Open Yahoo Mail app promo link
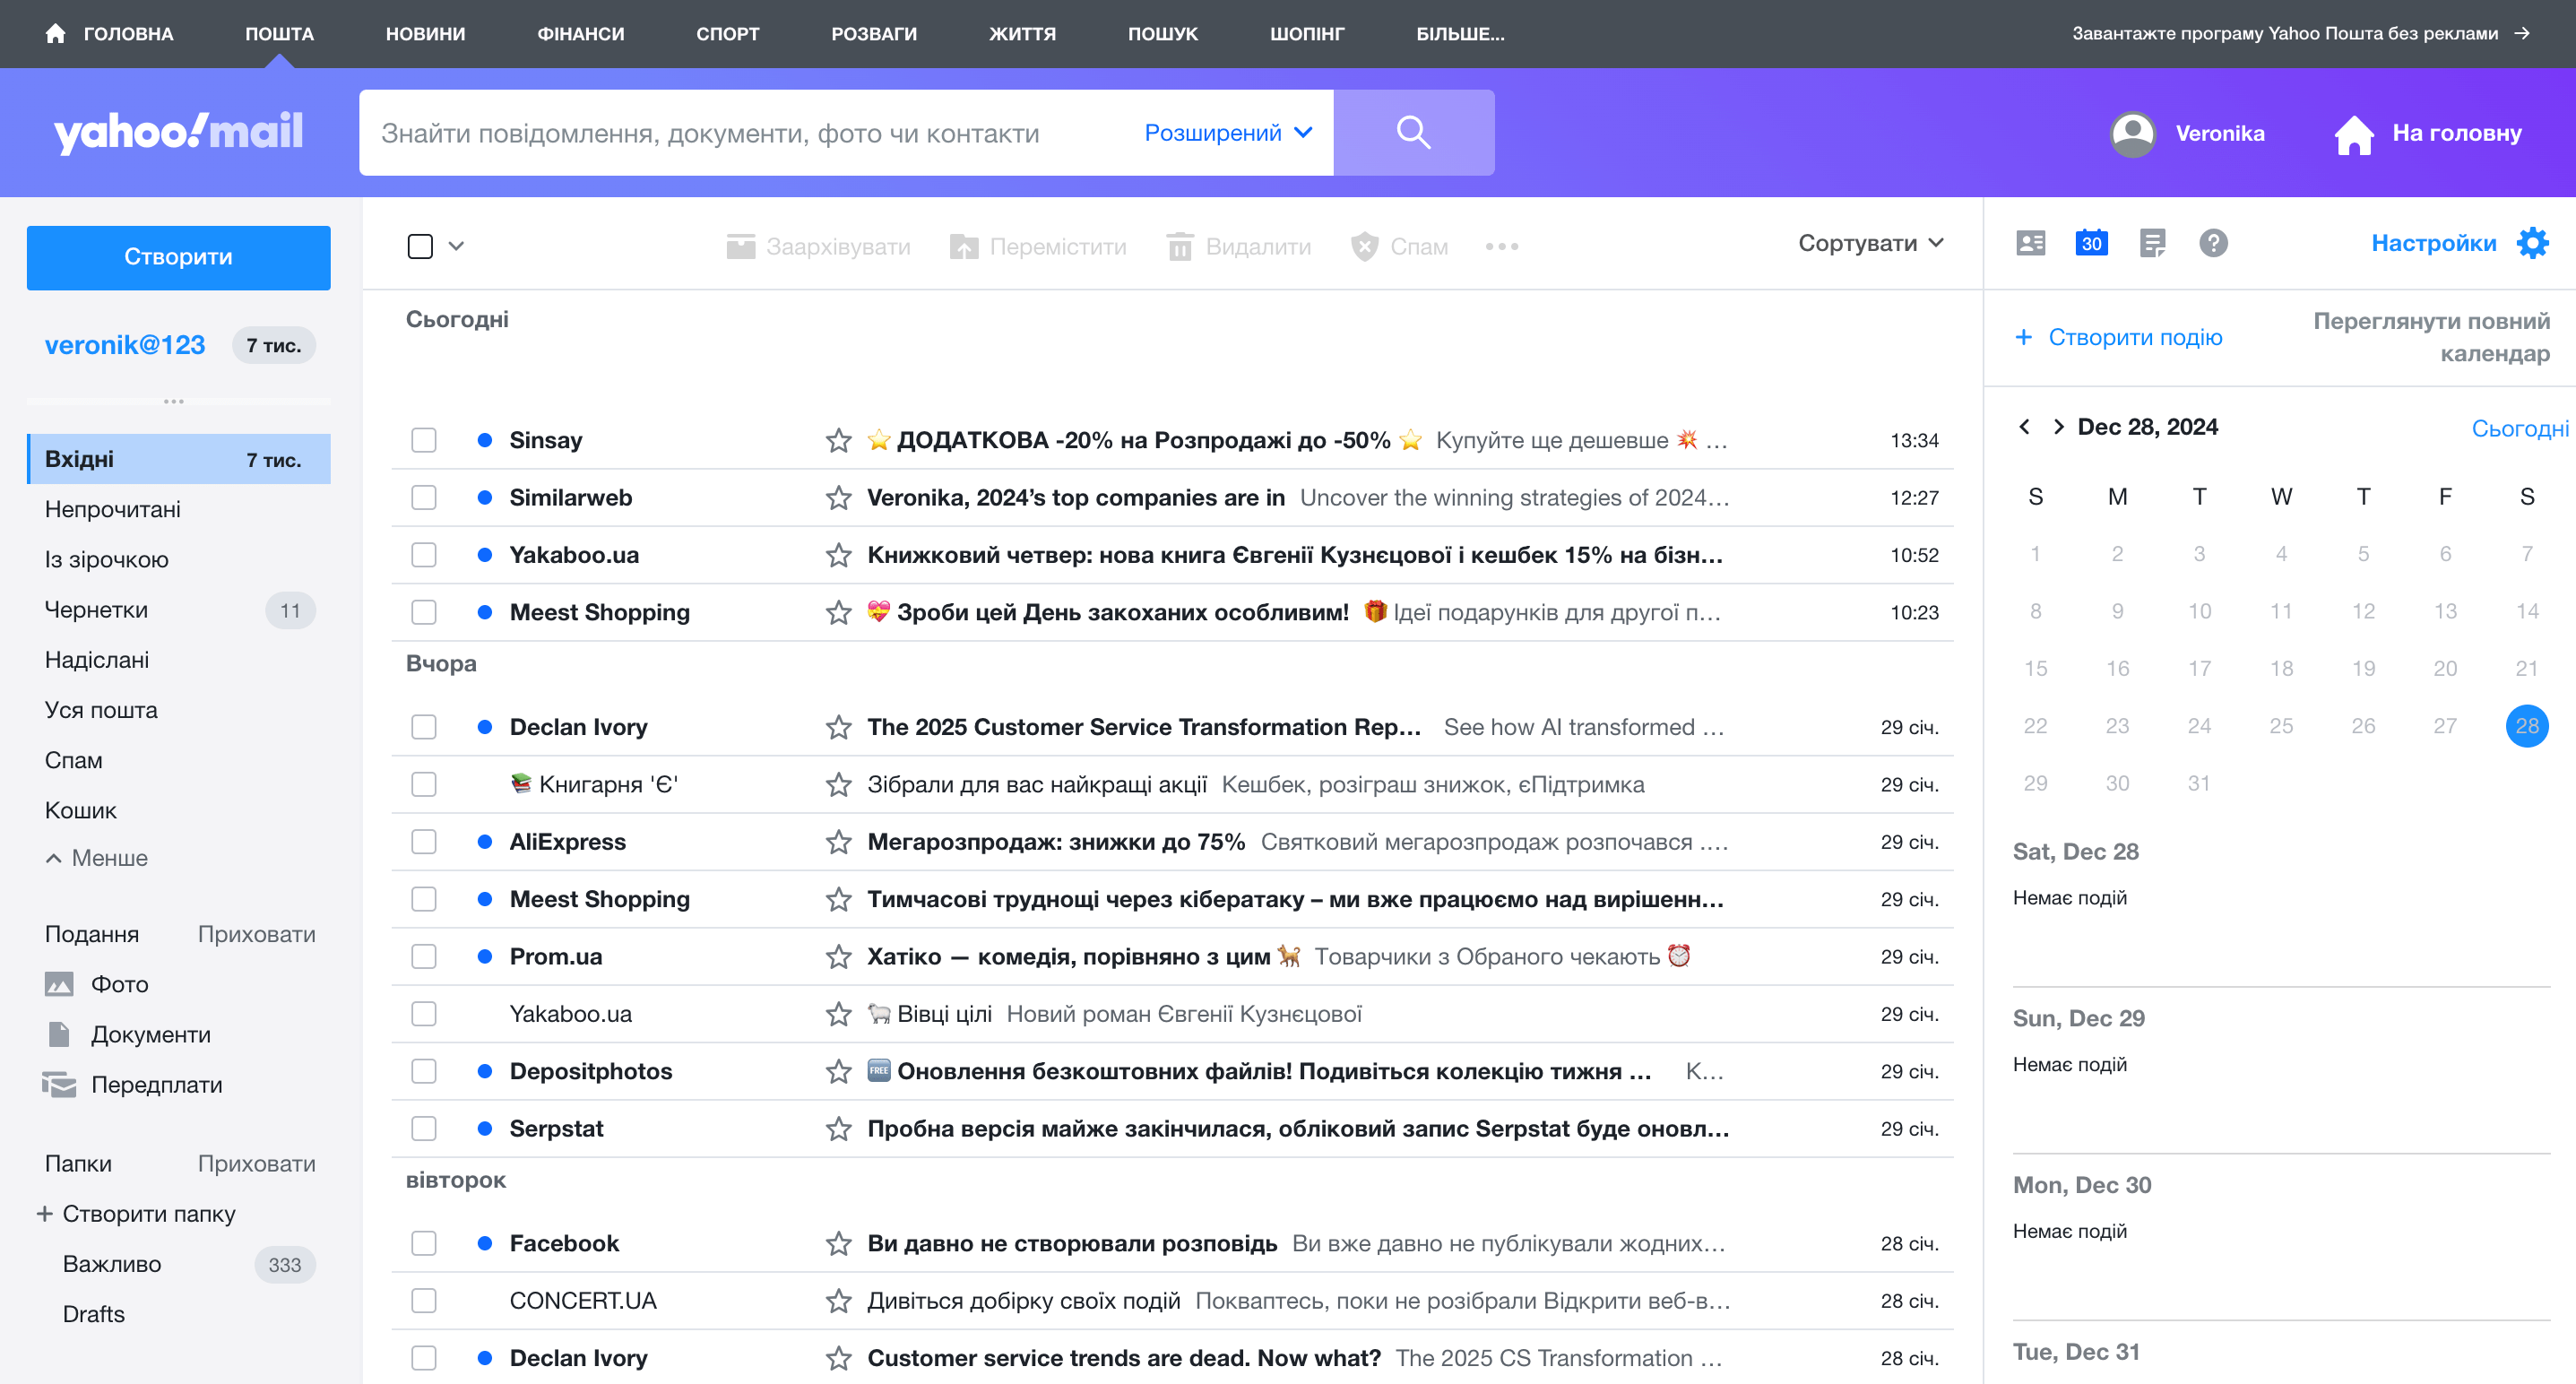 coord(2300,33)
